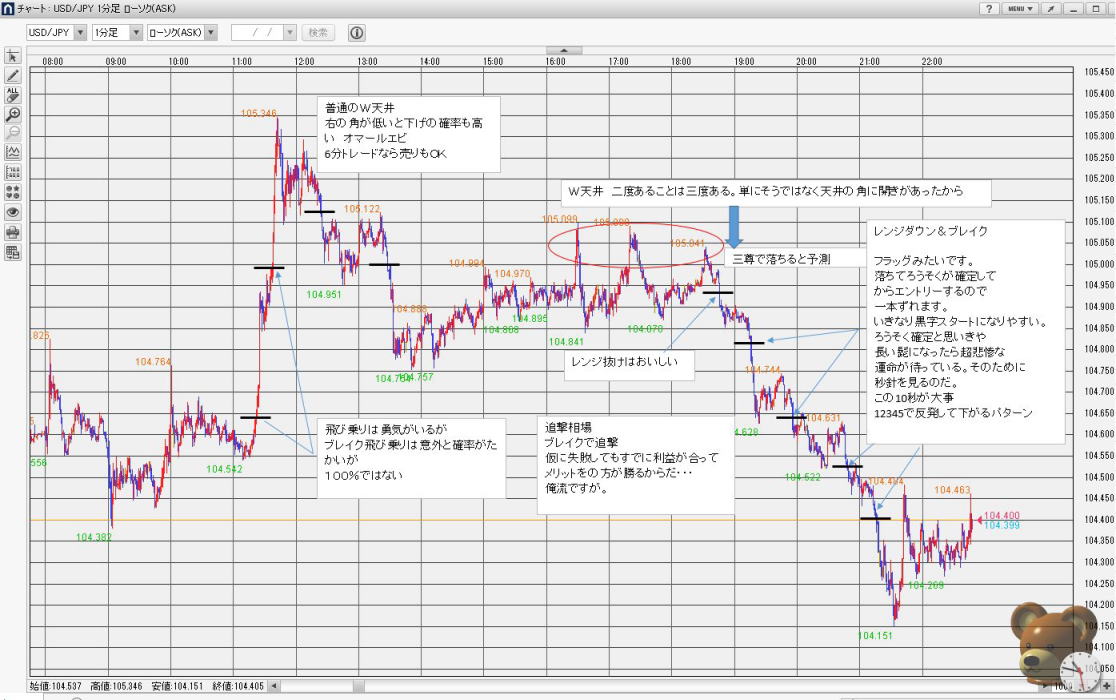Expand the 1分足 timeframe dropdown
The height and width of the screenshot is (700, 1116).
point(115,33)
